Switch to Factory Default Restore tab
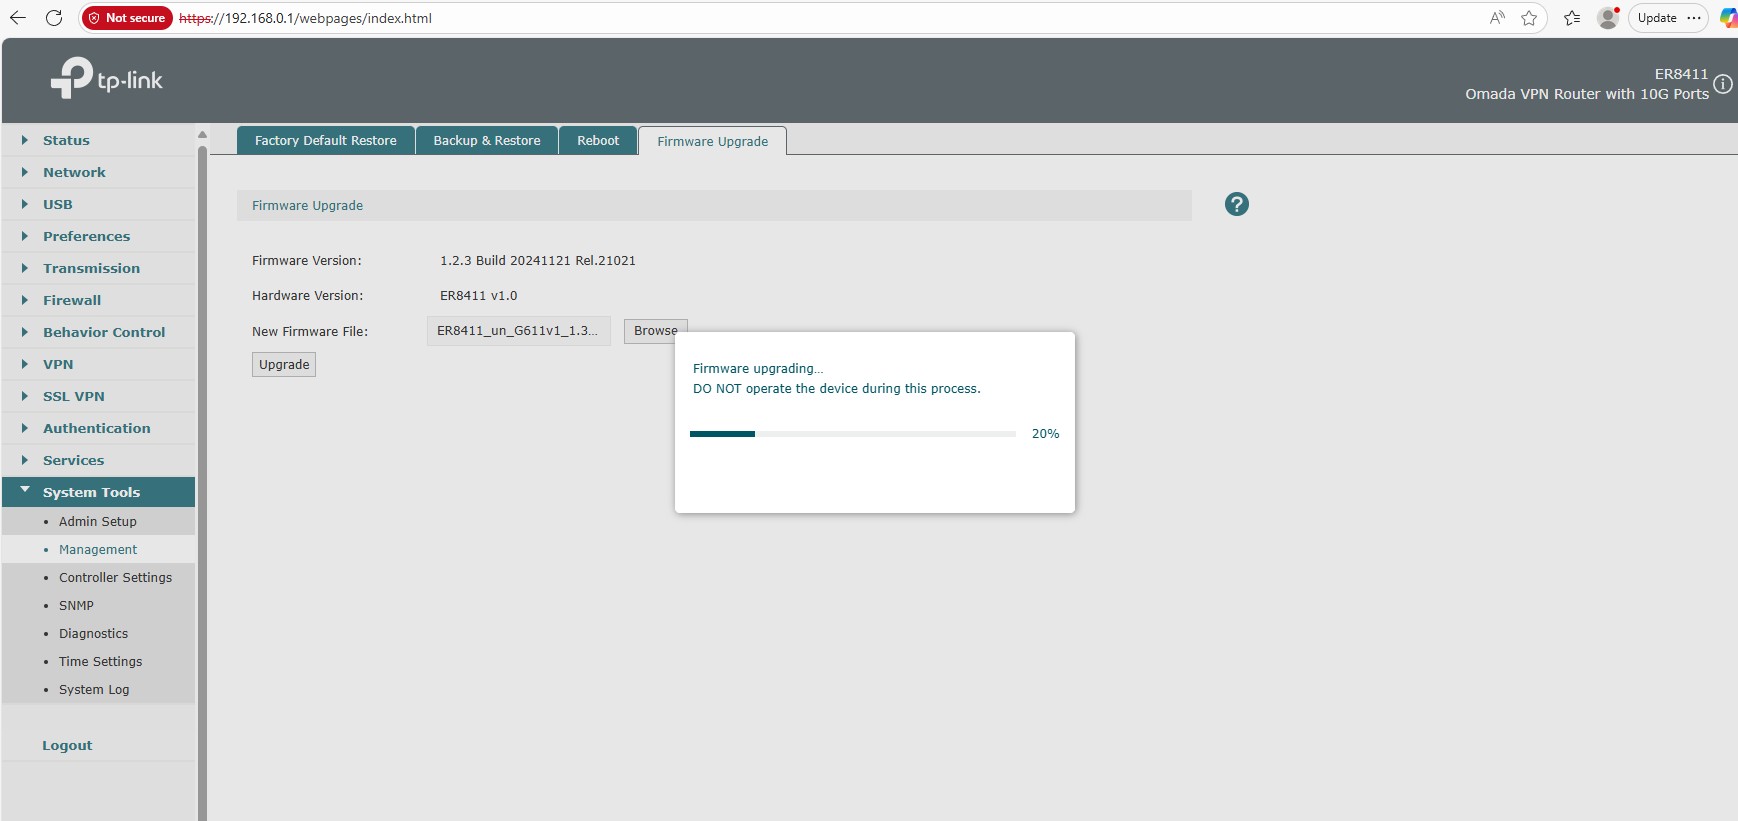Image resolution: width=1738 pixels, height=821 pixels. tap(325, 140)
